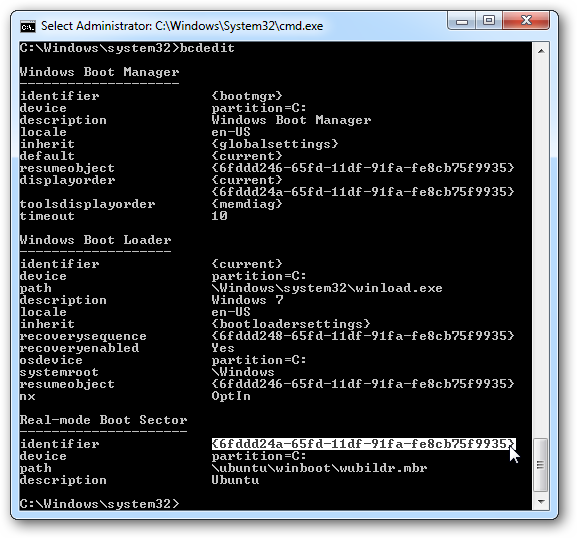Image resolution: width=577 pixels, height=538 pixels.
Task: Click the scrollbar up arrow
Action: 541,51
